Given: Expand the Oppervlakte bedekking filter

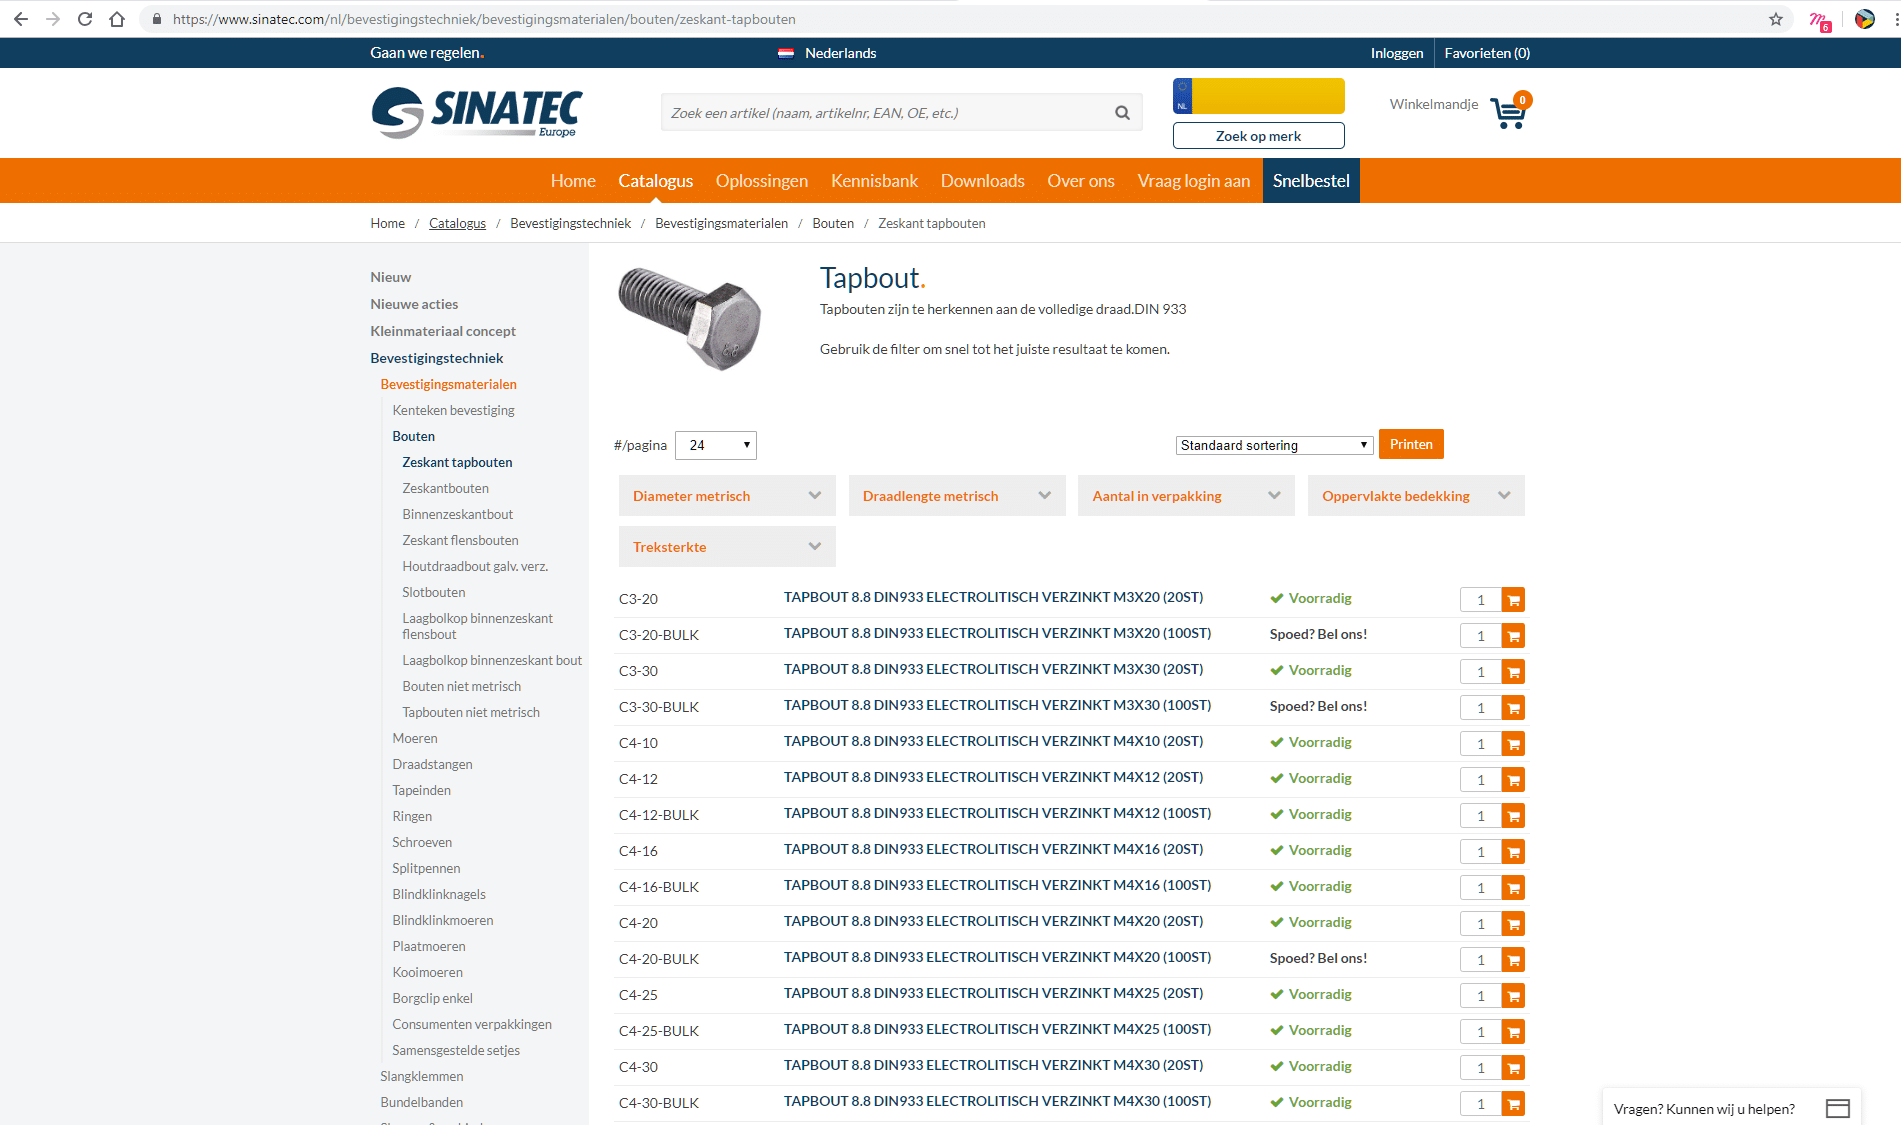Looking at the screenshot, I should (x=1416, y=496).
